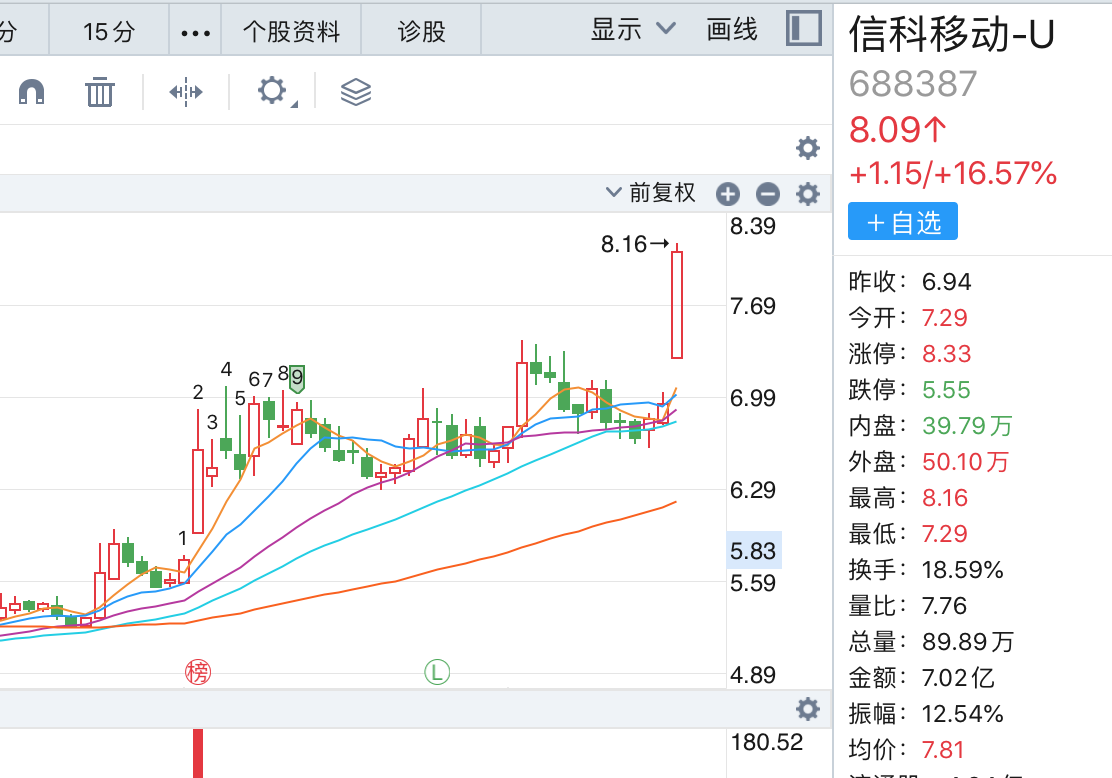Viewport: 1112px width, 778px height.
Task: Open volume indicator settings gear
Action: coord(808,708)
